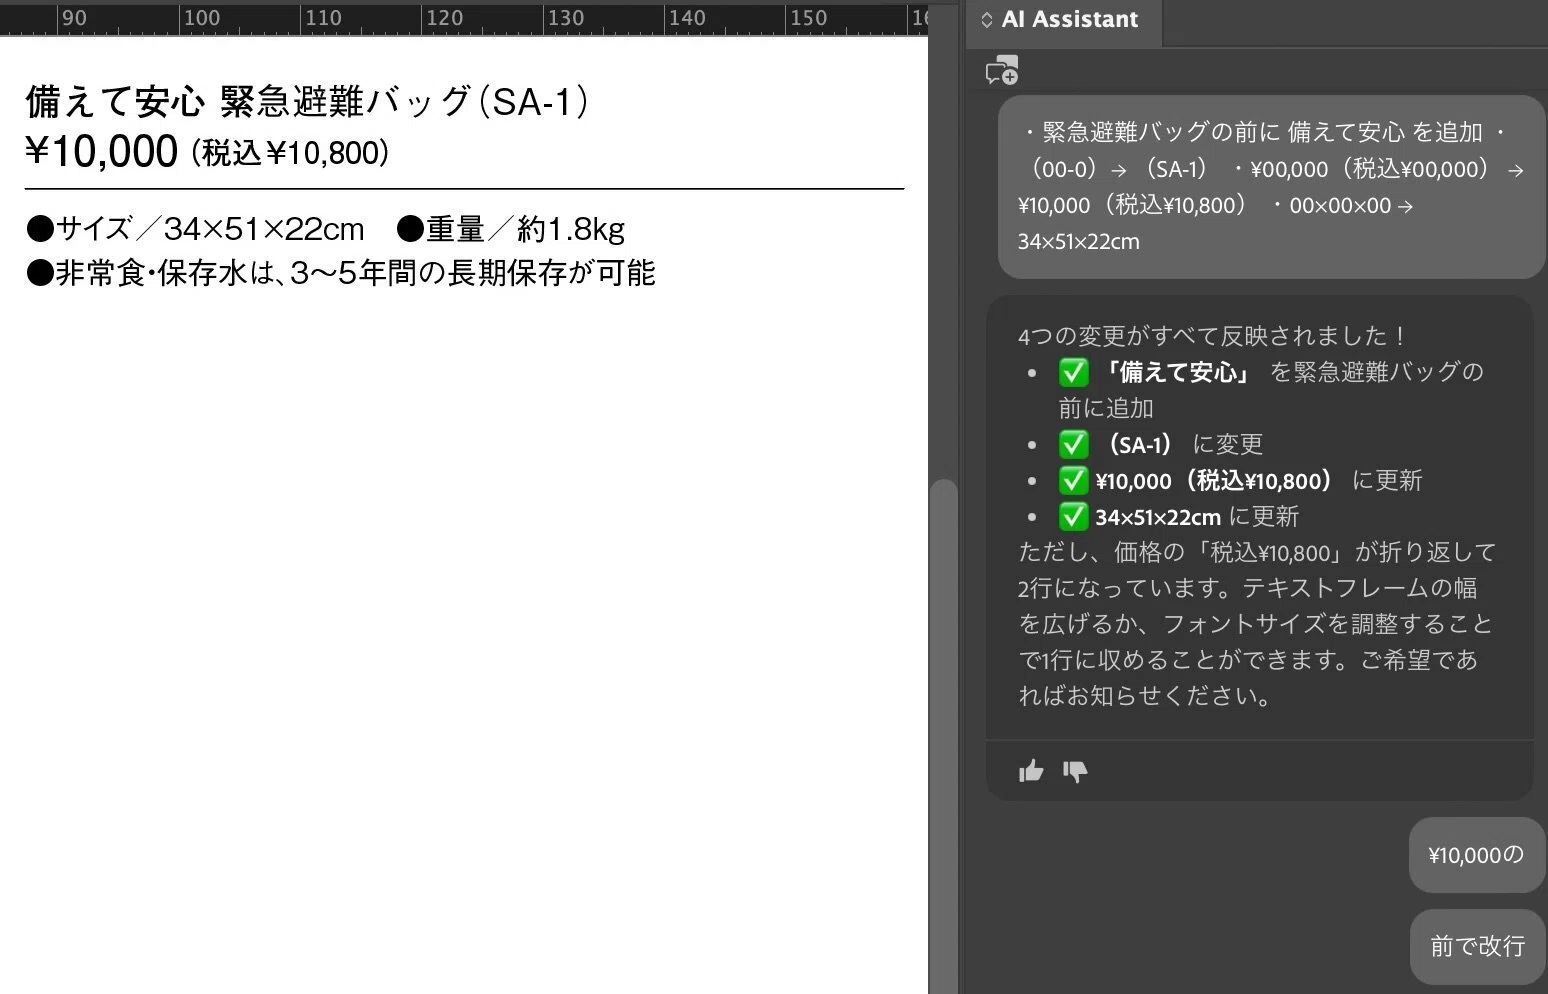
Task: Click the ruler mark 130
Action: (x=566, y=18)
